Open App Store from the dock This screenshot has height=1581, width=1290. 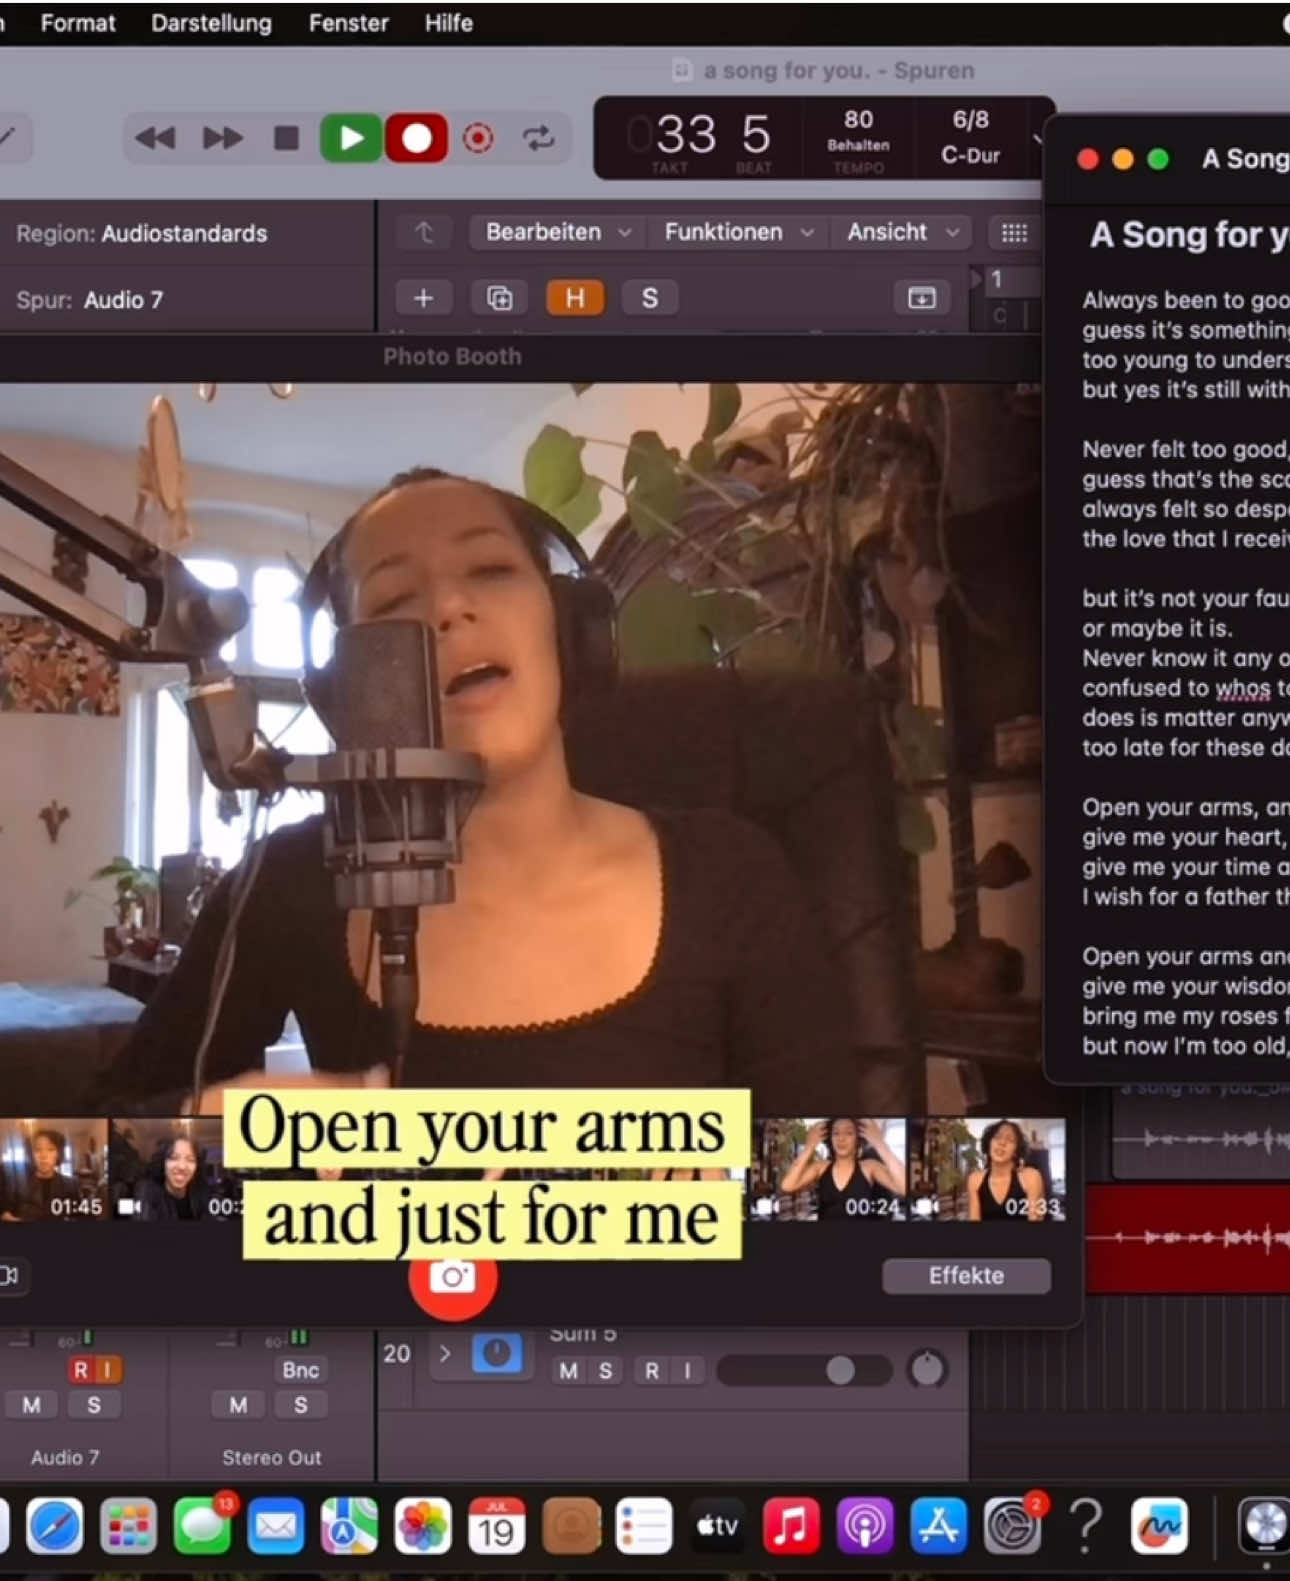(x=938, y=1527)
